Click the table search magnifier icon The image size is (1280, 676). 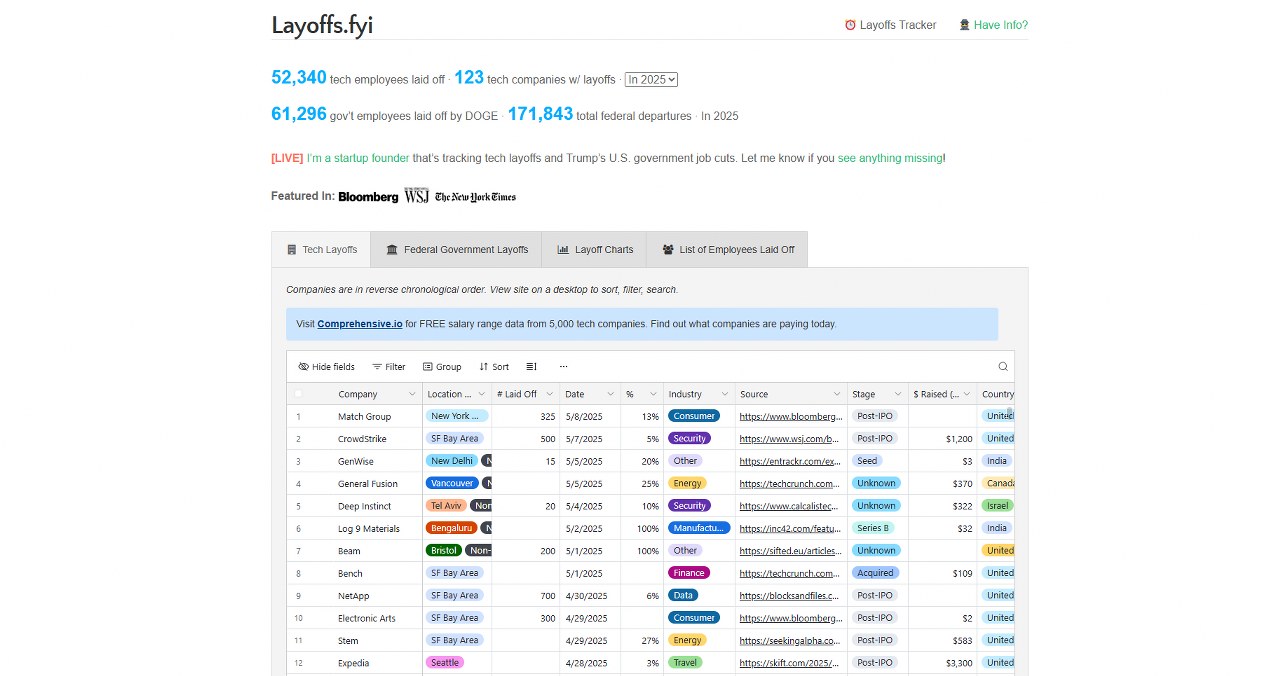tap(1003, 367)
